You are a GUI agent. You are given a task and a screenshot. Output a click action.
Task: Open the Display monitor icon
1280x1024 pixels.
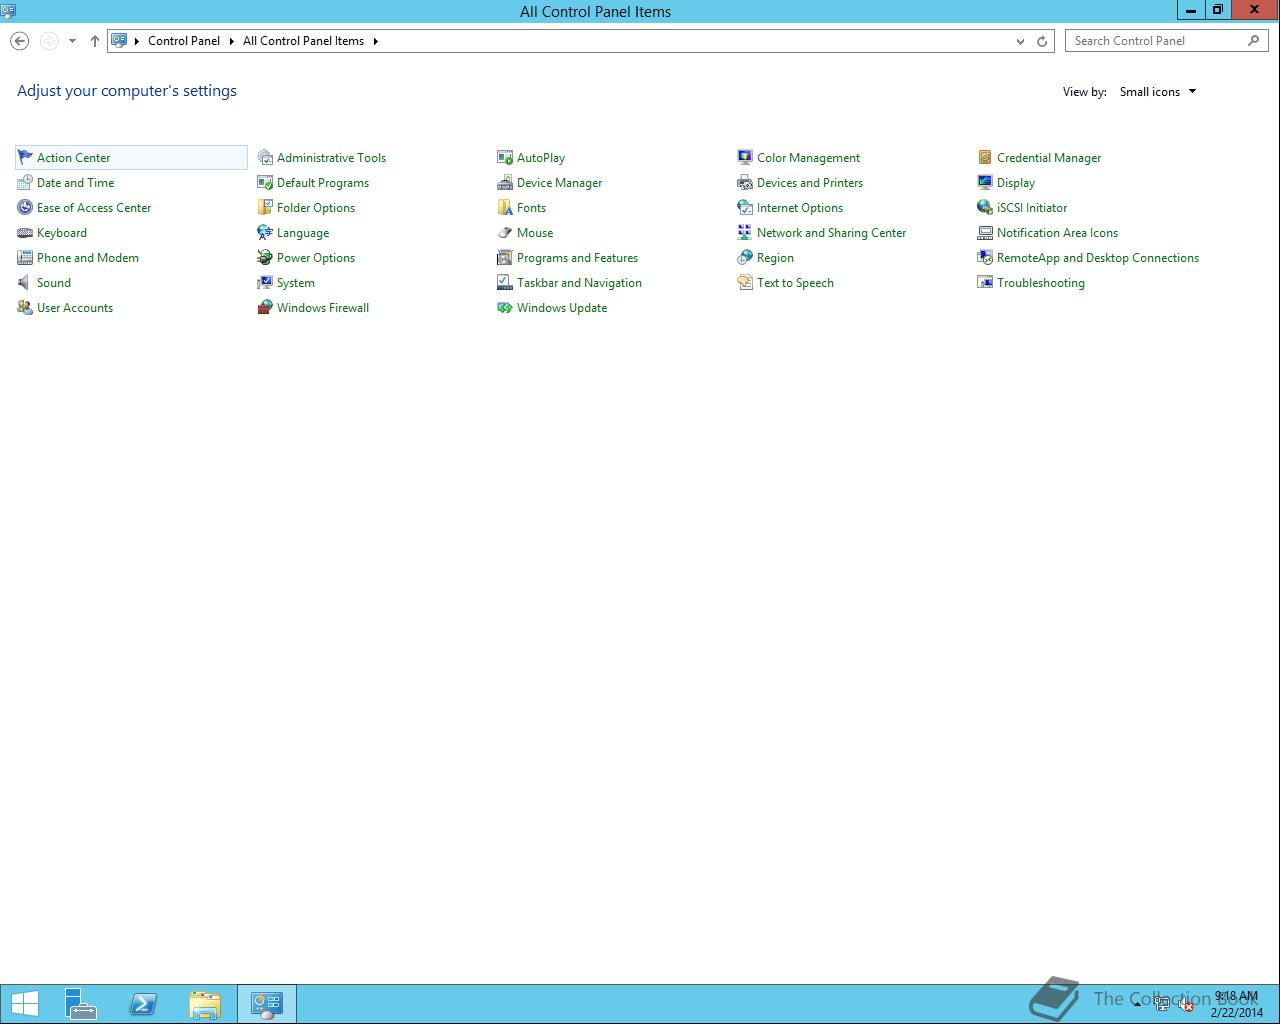point(985,182)
